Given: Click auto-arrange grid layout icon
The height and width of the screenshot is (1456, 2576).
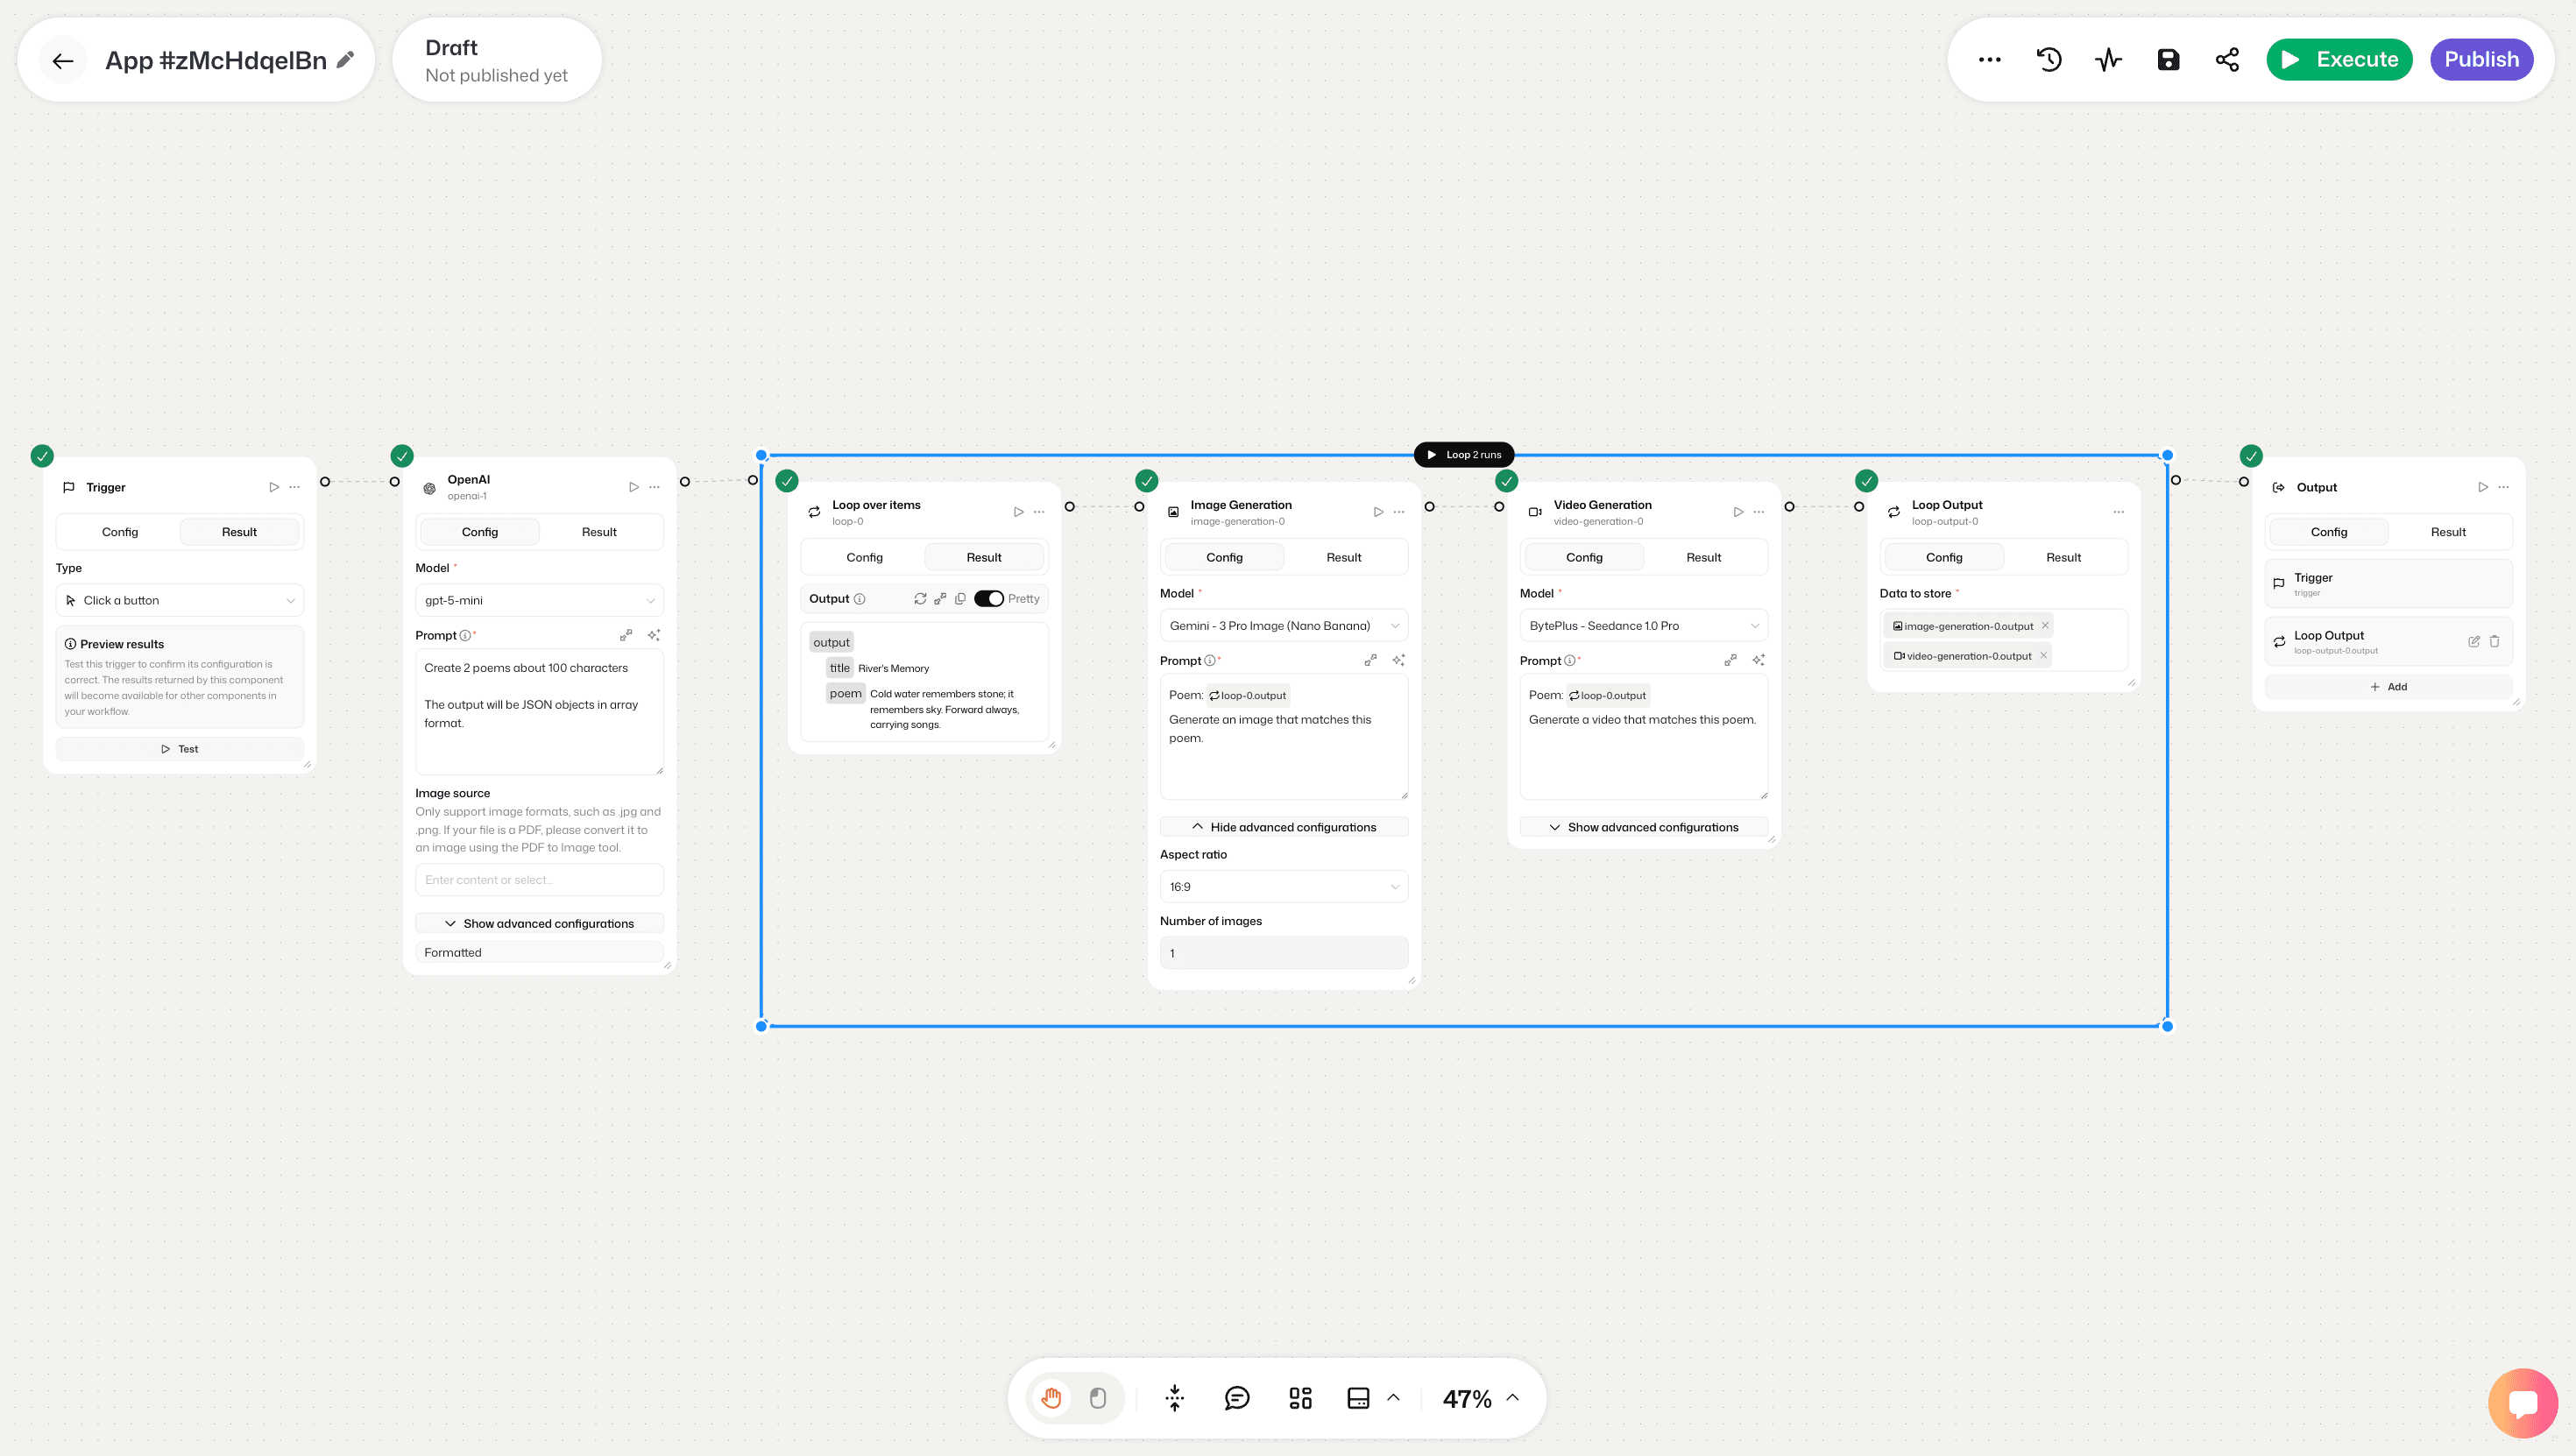Looking at the screenshot, I should click(x=1300, y=1398).
